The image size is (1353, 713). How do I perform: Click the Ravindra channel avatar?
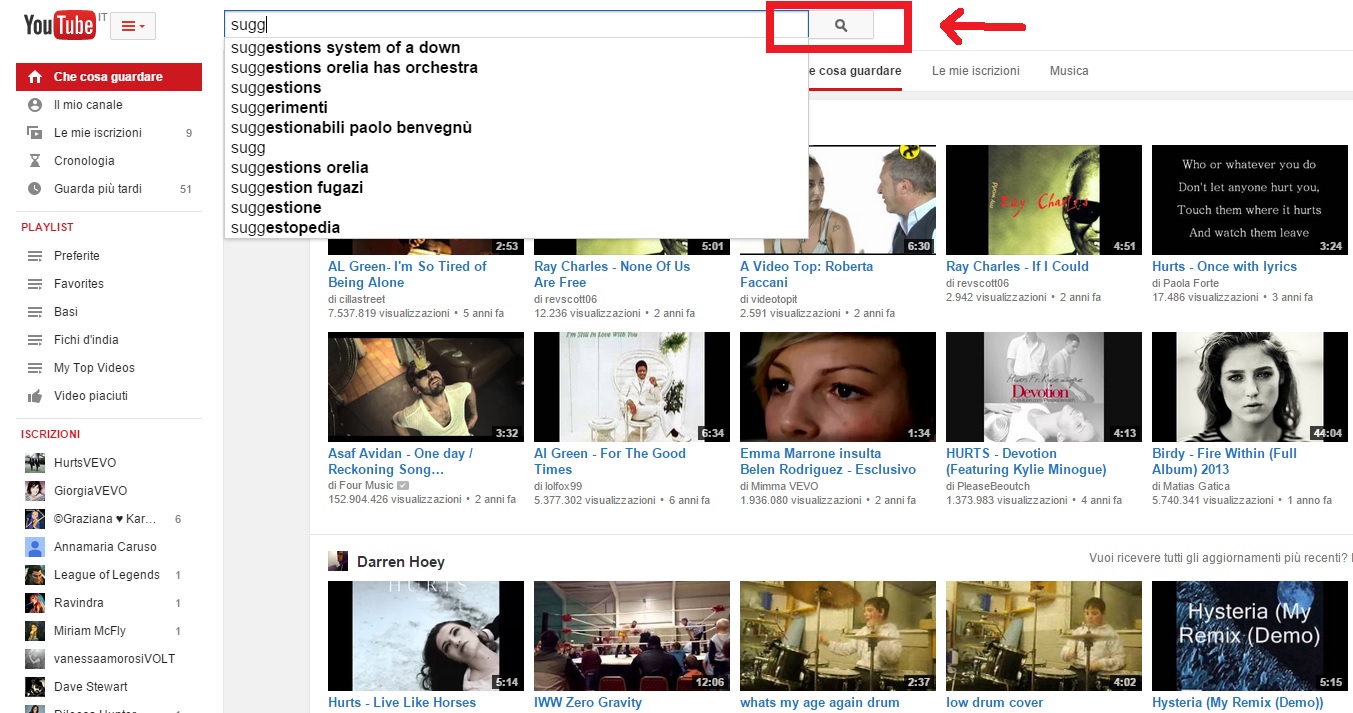pyautogui.click(x=35, y=603)
